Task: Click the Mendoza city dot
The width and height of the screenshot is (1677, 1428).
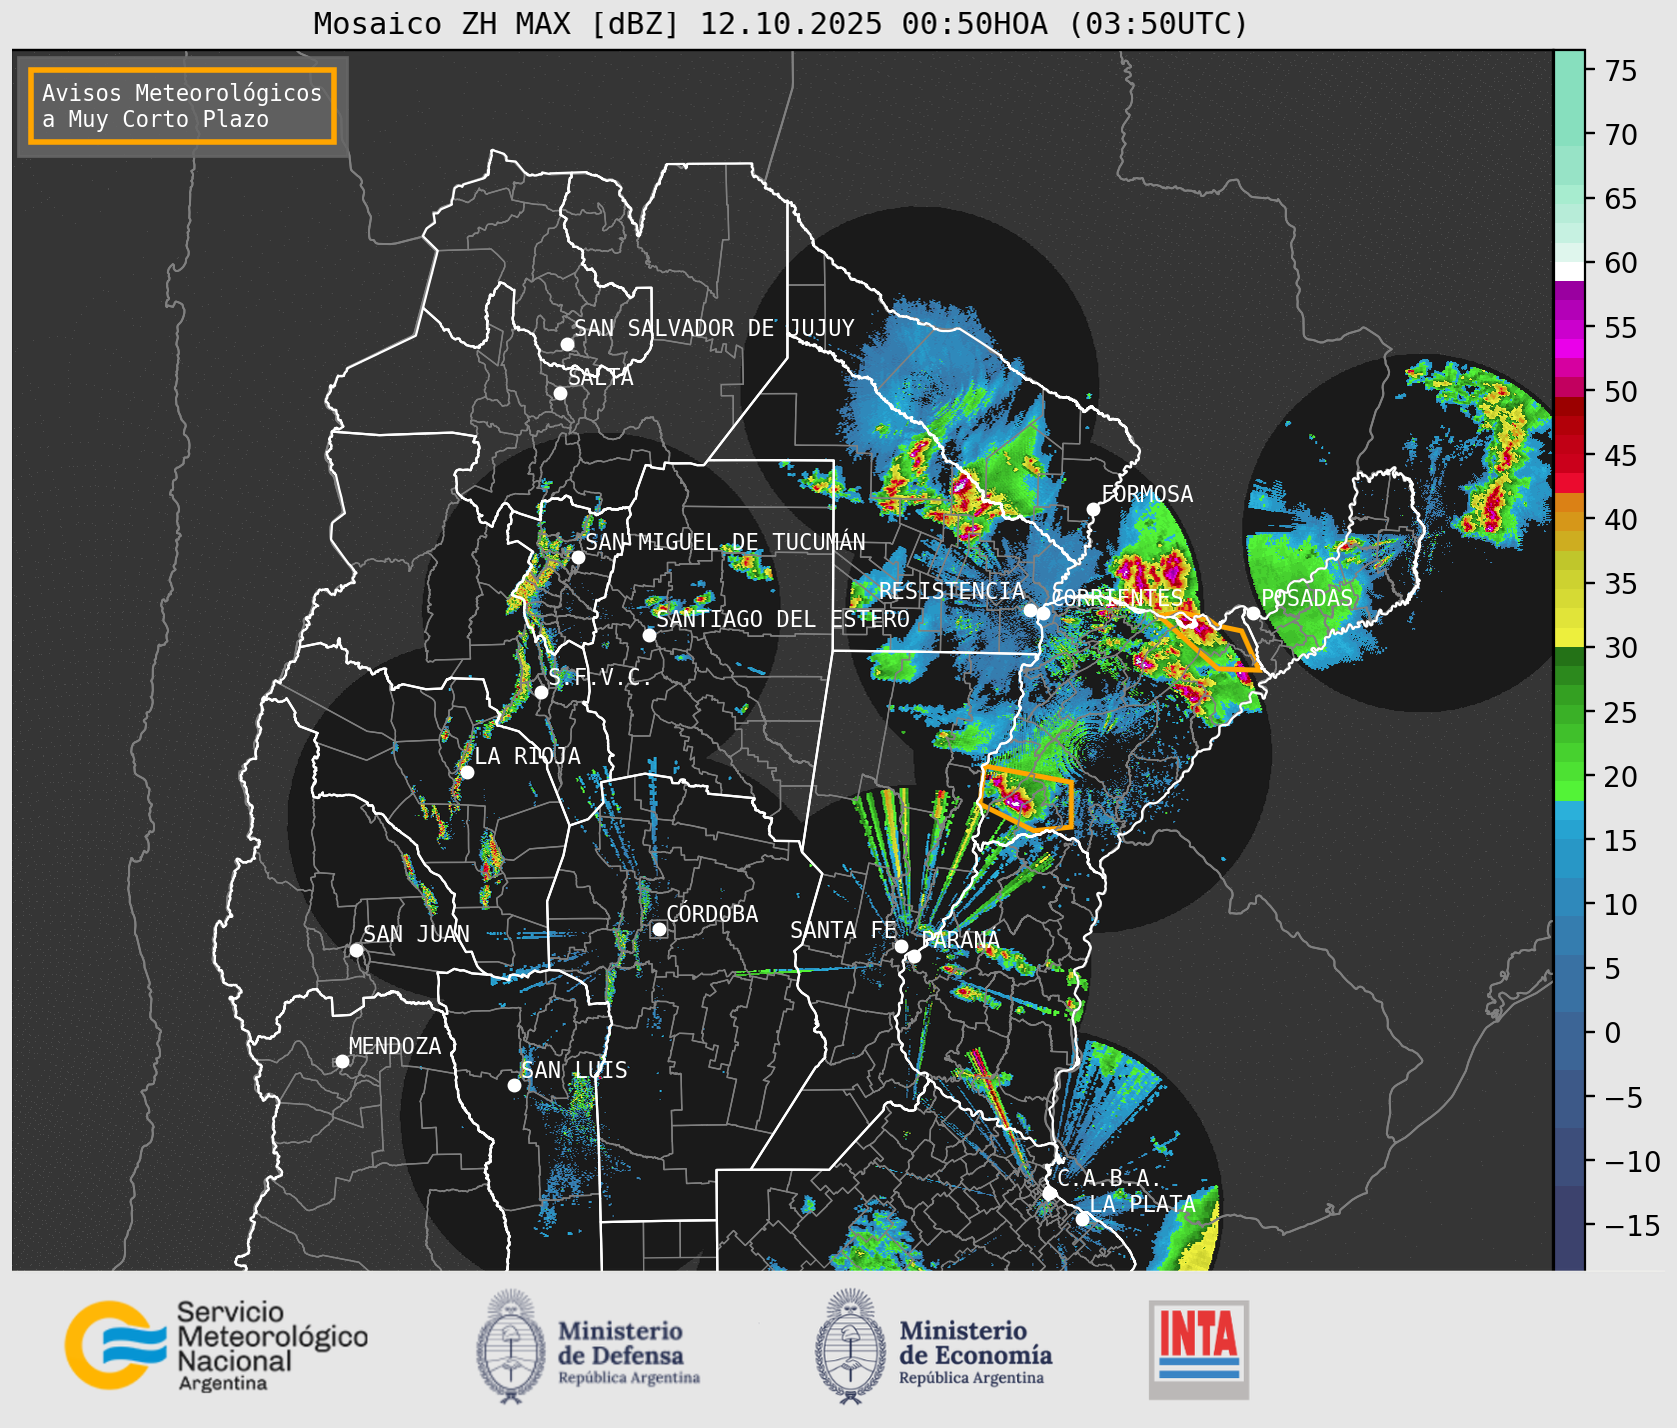Action: (x=342, y=1061)
